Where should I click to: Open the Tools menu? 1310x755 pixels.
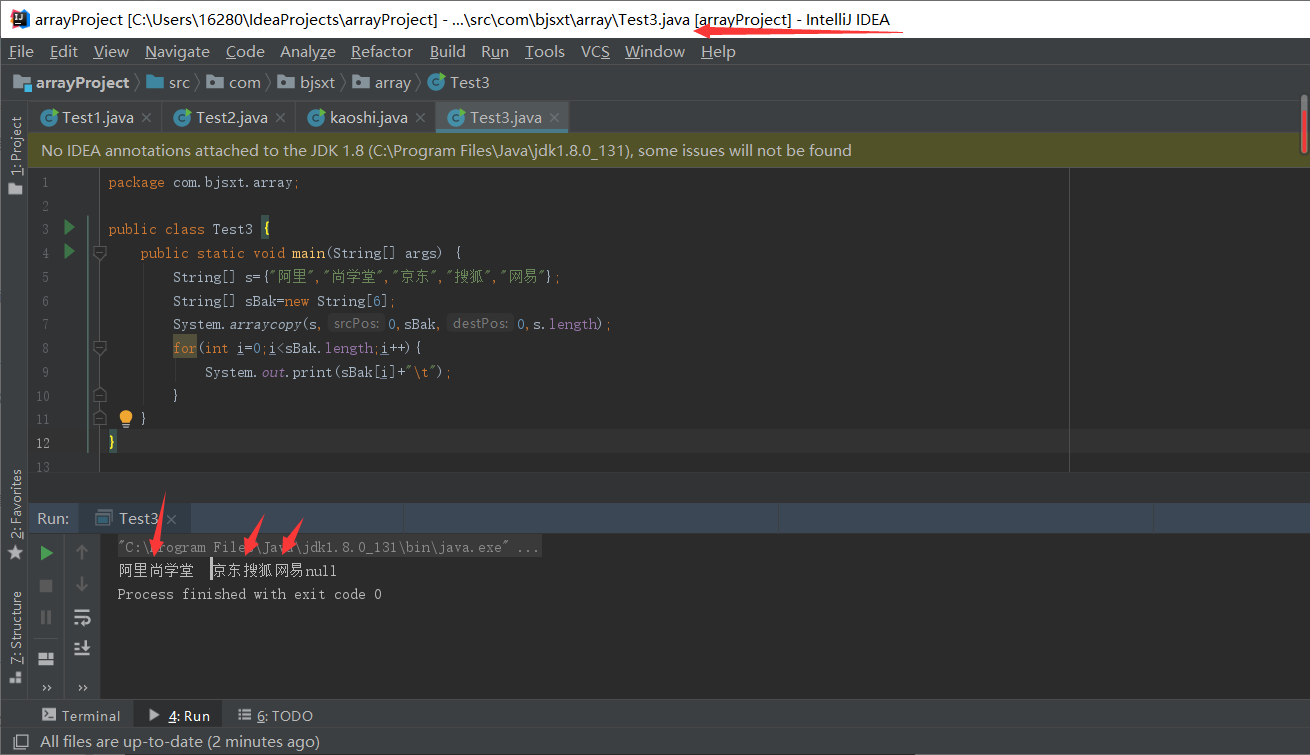[545, 52]
